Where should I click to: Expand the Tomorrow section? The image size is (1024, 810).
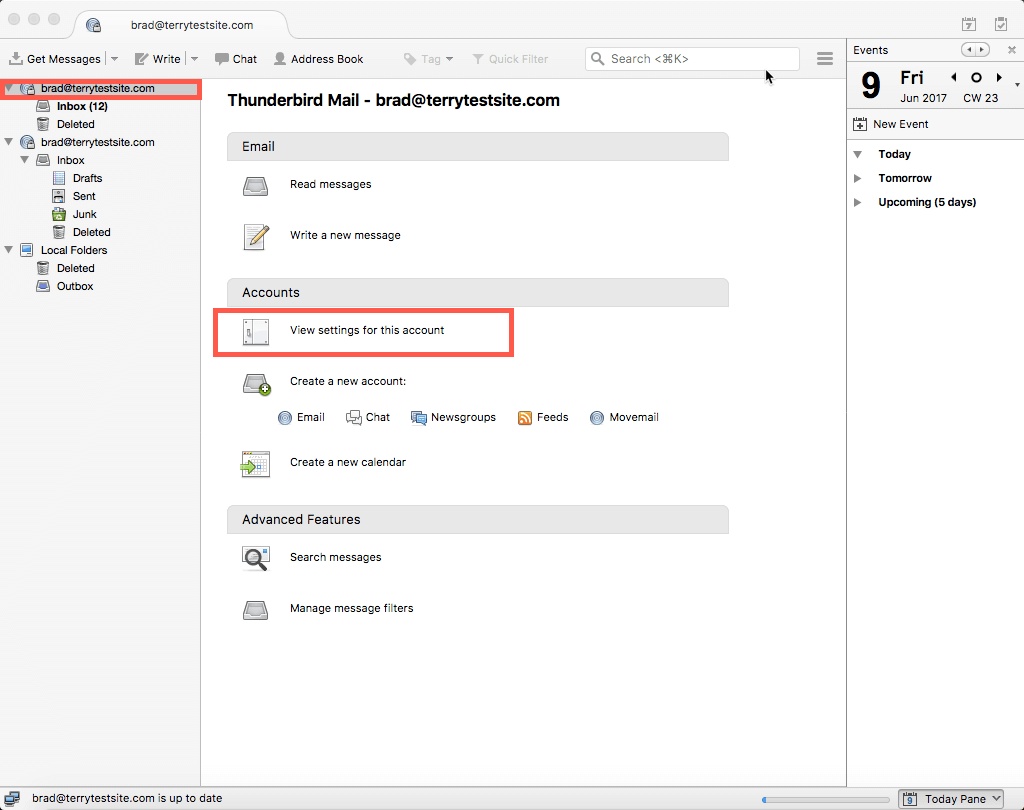click(x=858, y=178)
